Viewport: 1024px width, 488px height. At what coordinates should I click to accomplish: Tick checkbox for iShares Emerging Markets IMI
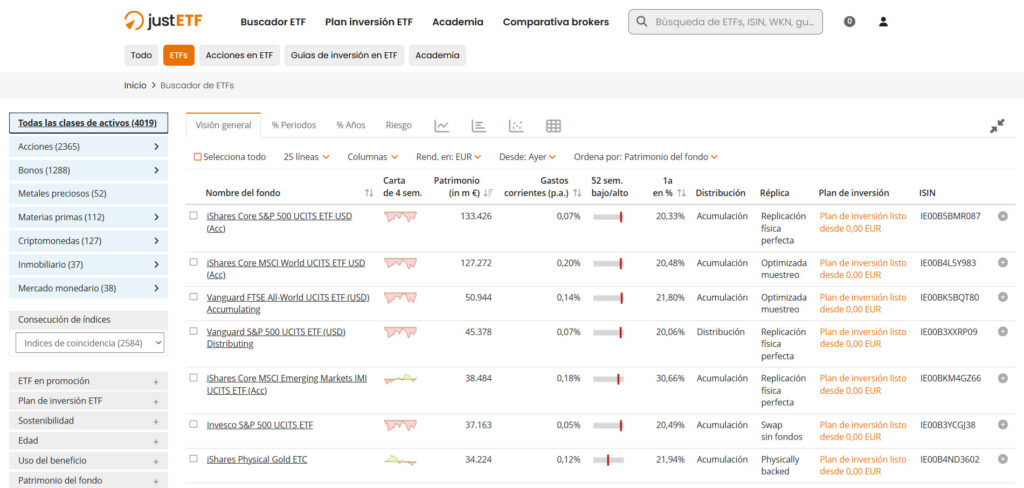193,378
